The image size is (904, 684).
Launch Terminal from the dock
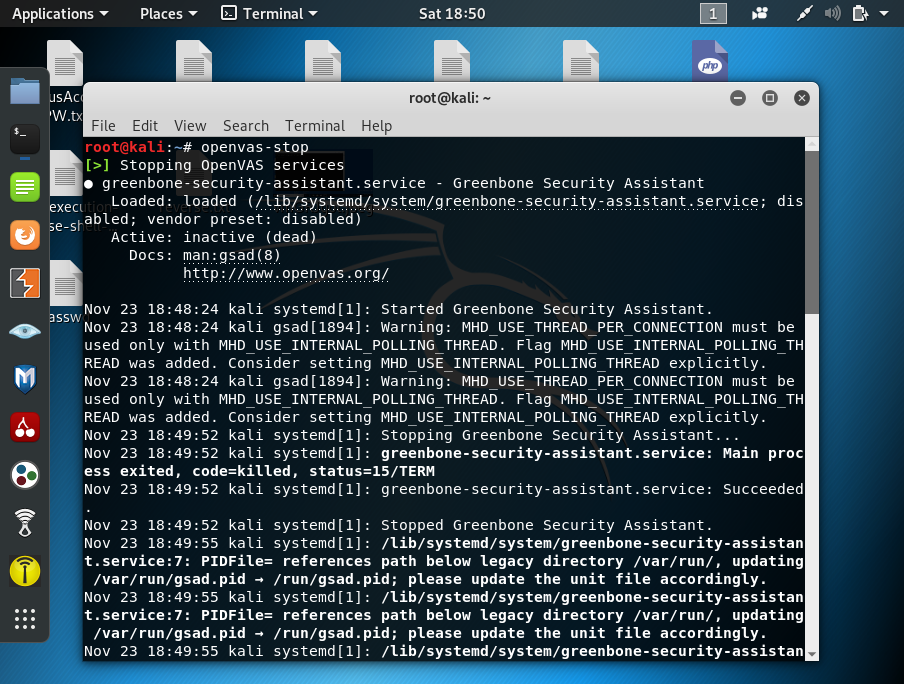point(25,139)
